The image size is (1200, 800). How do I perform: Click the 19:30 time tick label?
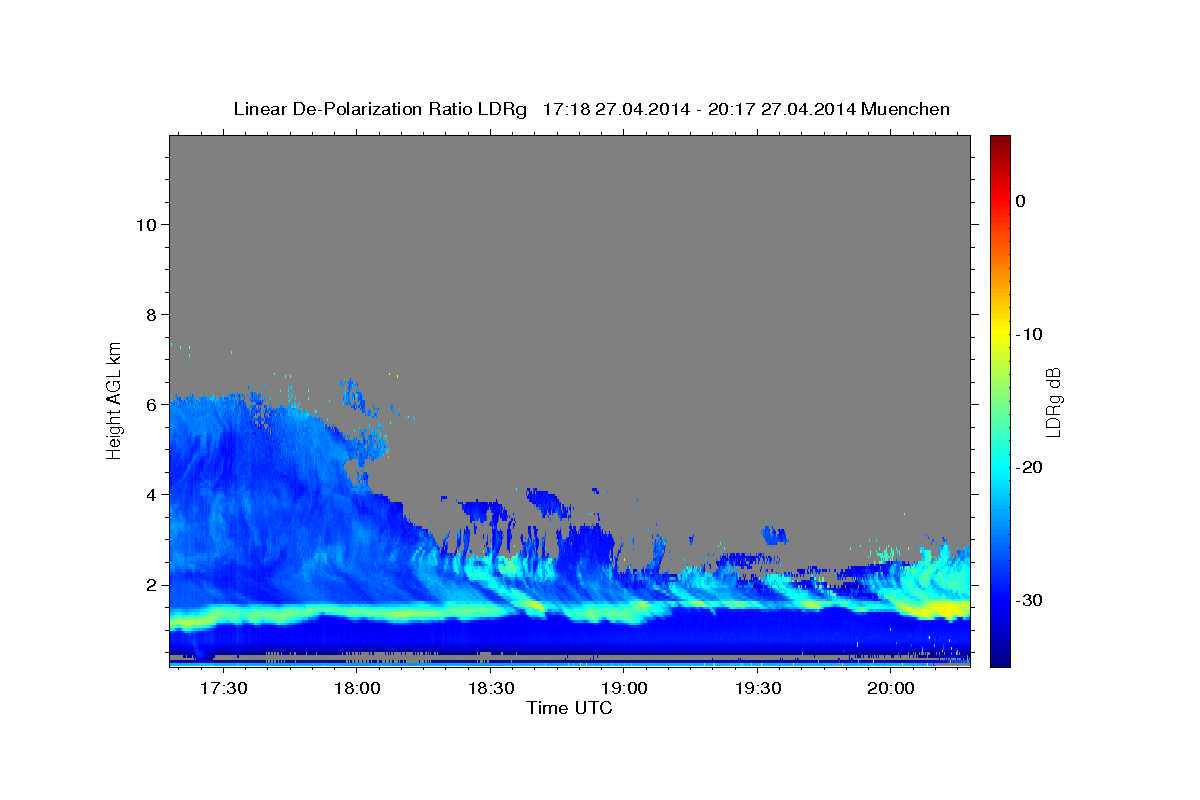[757, 689]
